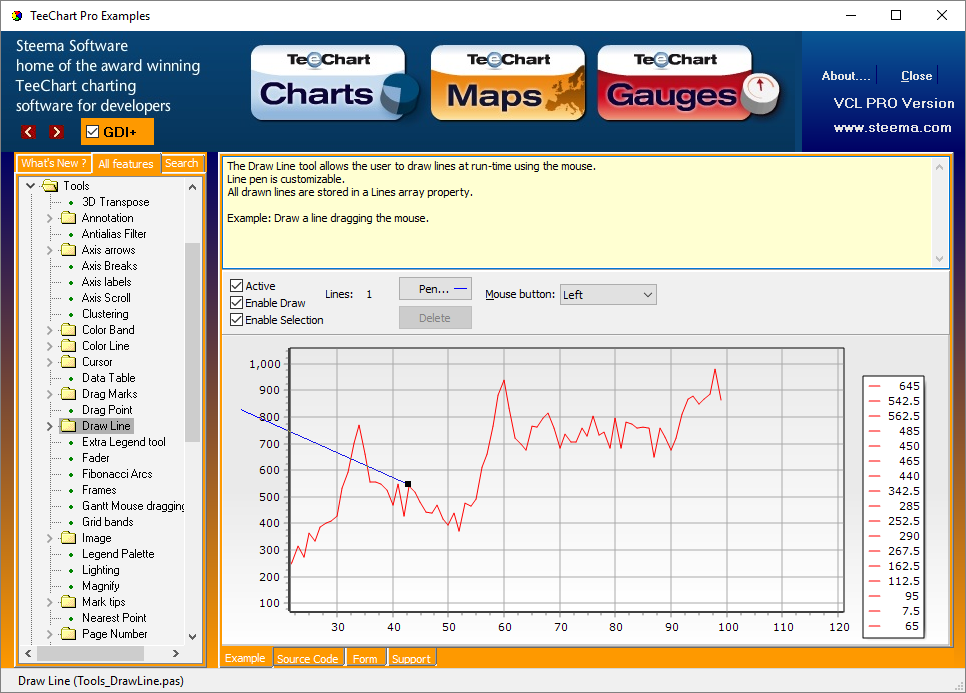Click the tree vertical scrollbar thumb
The height and width of the screenshot is (693, 966).
[192, 342]
